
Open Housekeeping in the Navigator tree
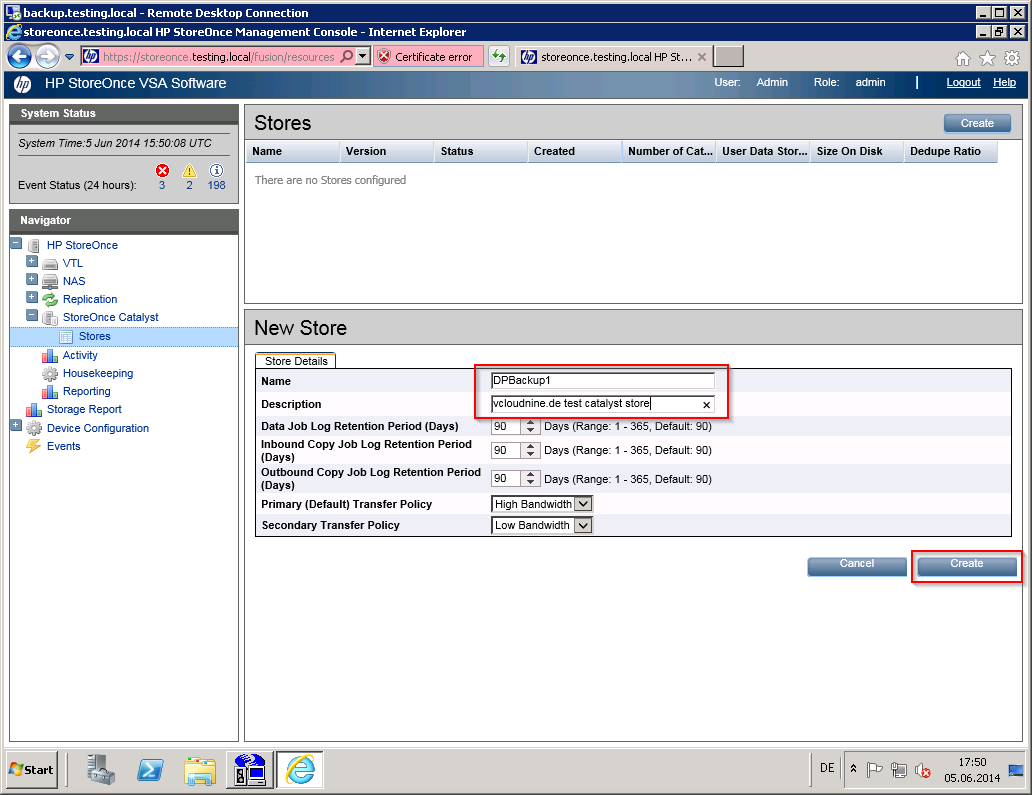(98, 373)
